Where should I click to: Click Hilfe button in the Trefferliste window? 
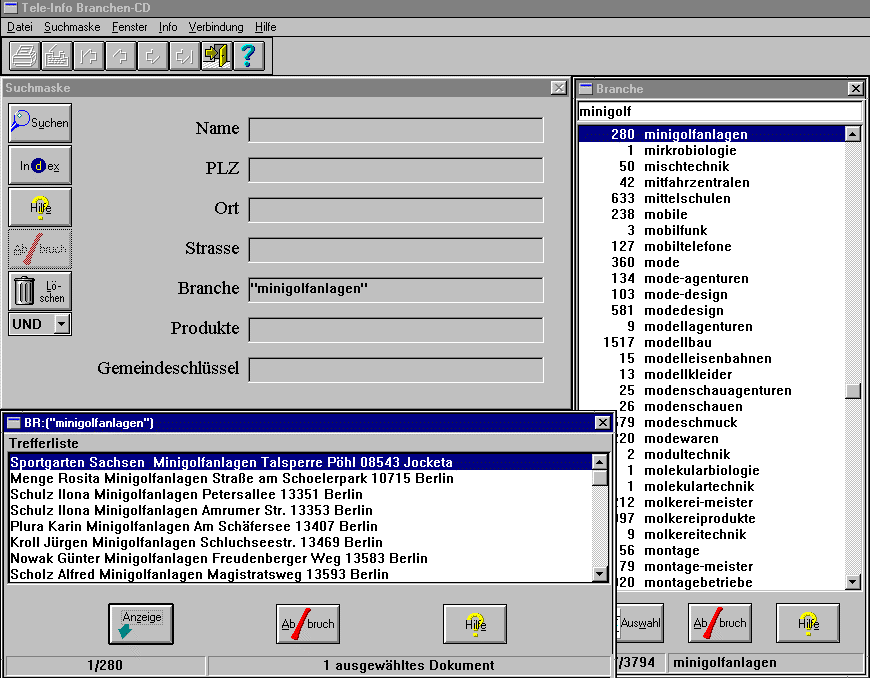coord(475,624)
